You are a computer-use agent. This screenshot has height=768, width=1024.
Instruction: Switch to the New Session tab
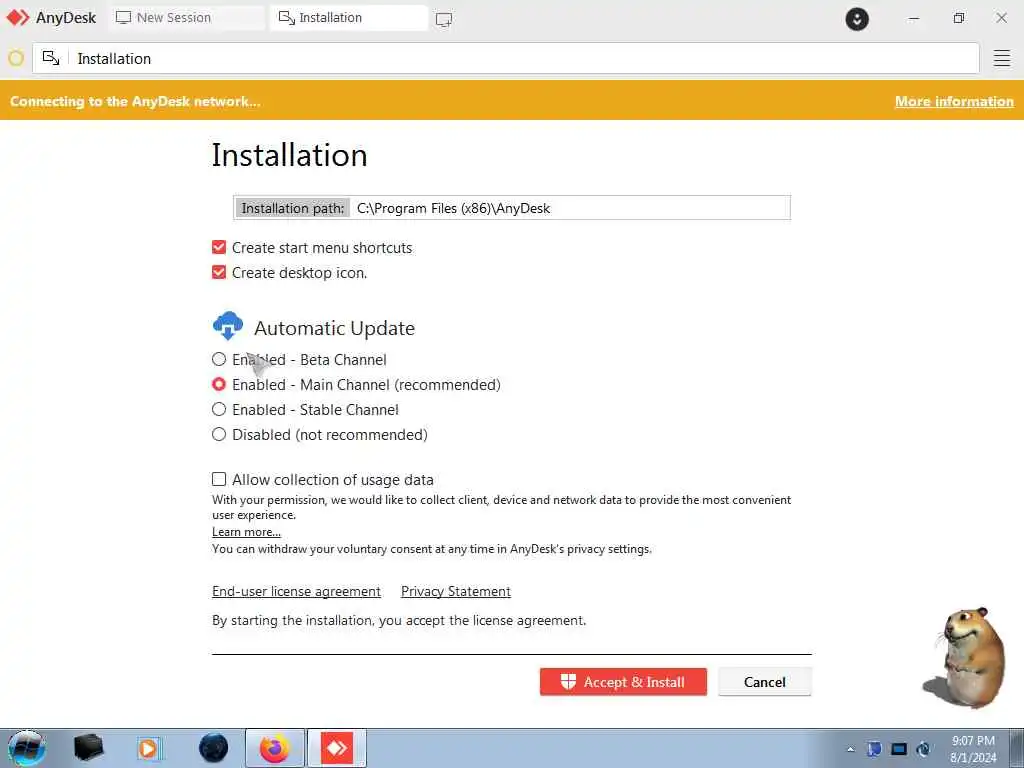[x=187, y=18]
